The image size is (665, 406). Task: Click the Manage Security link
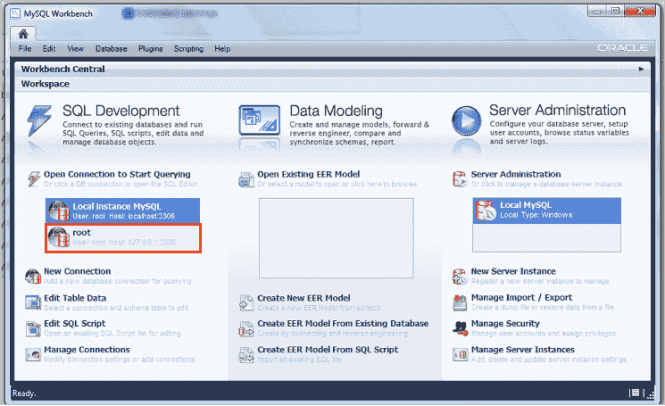pyautogui.click(x=505, y=324)
